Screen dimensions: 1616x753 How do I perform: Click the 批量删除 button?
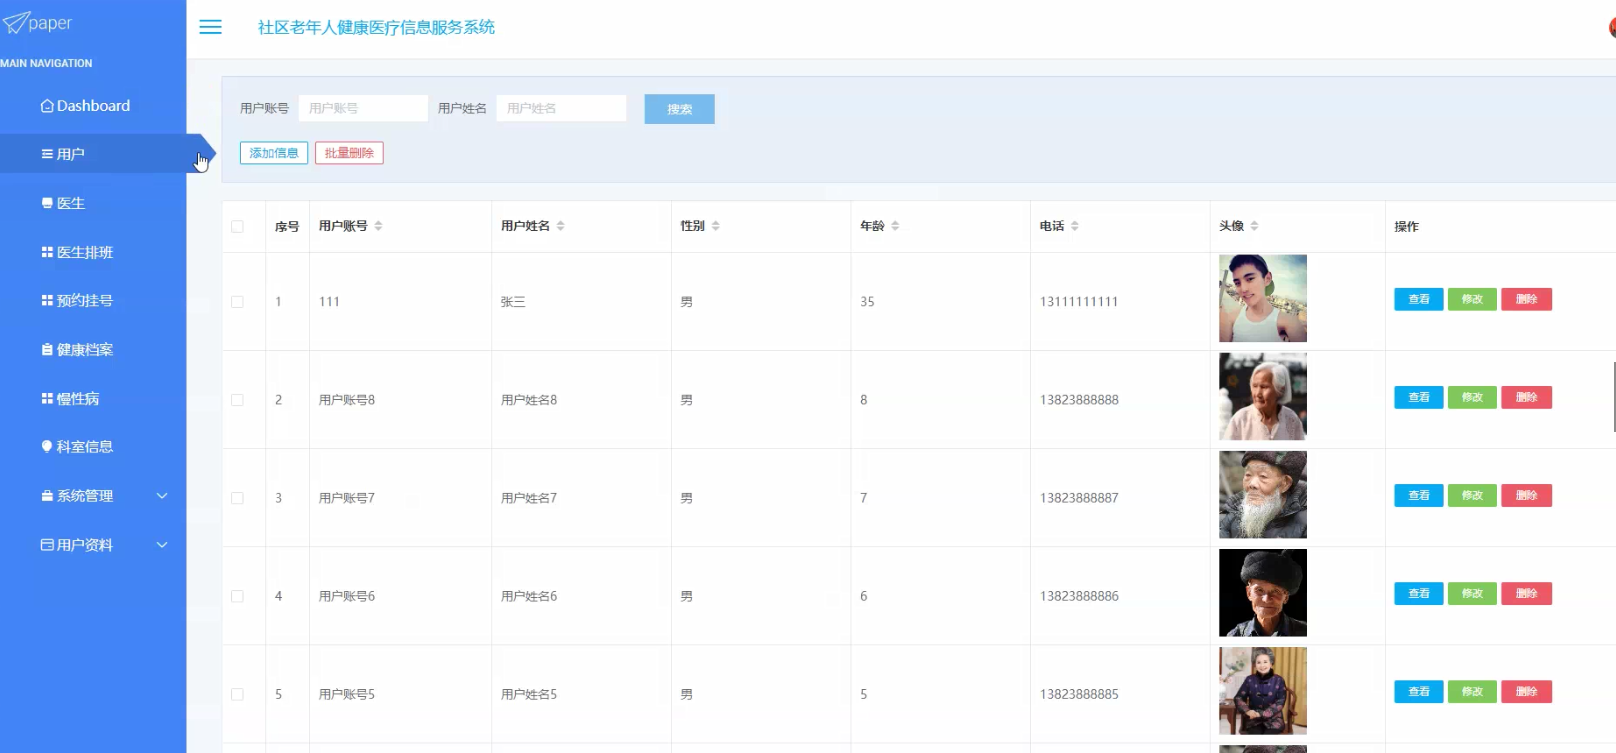(x=349, y=153)
